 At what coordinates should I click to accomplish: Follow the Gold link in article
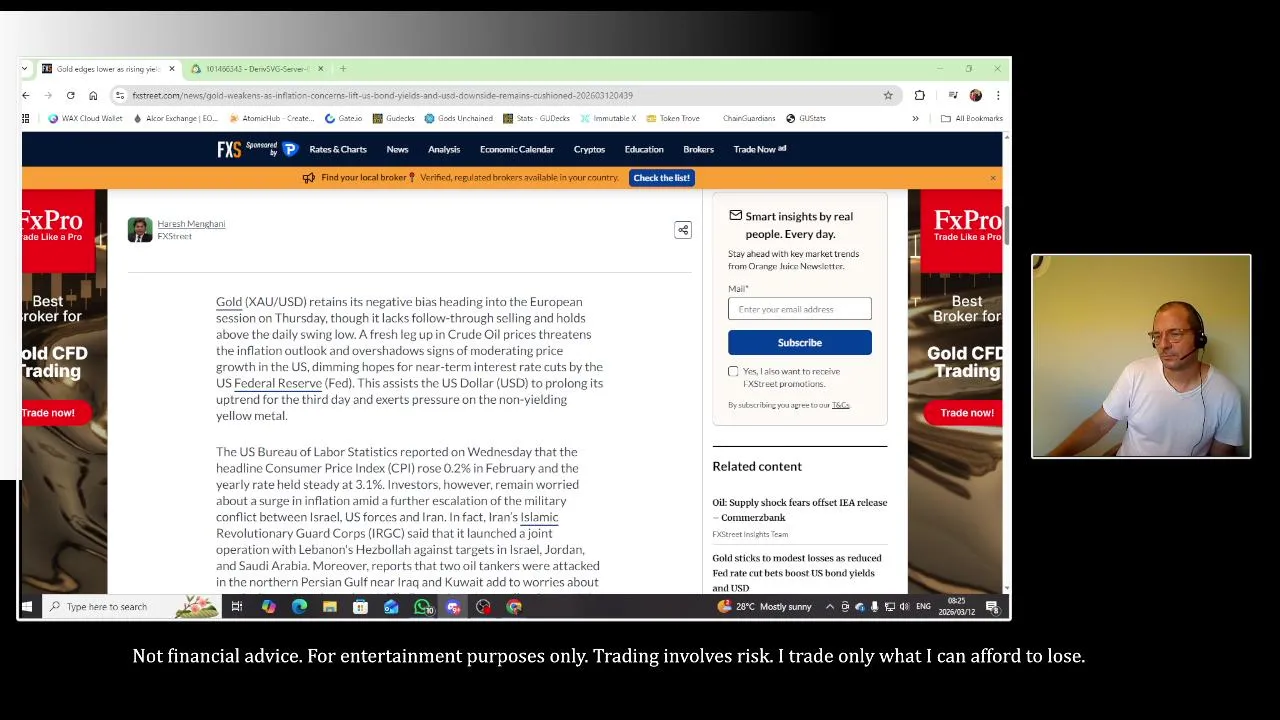coord(229,302)
